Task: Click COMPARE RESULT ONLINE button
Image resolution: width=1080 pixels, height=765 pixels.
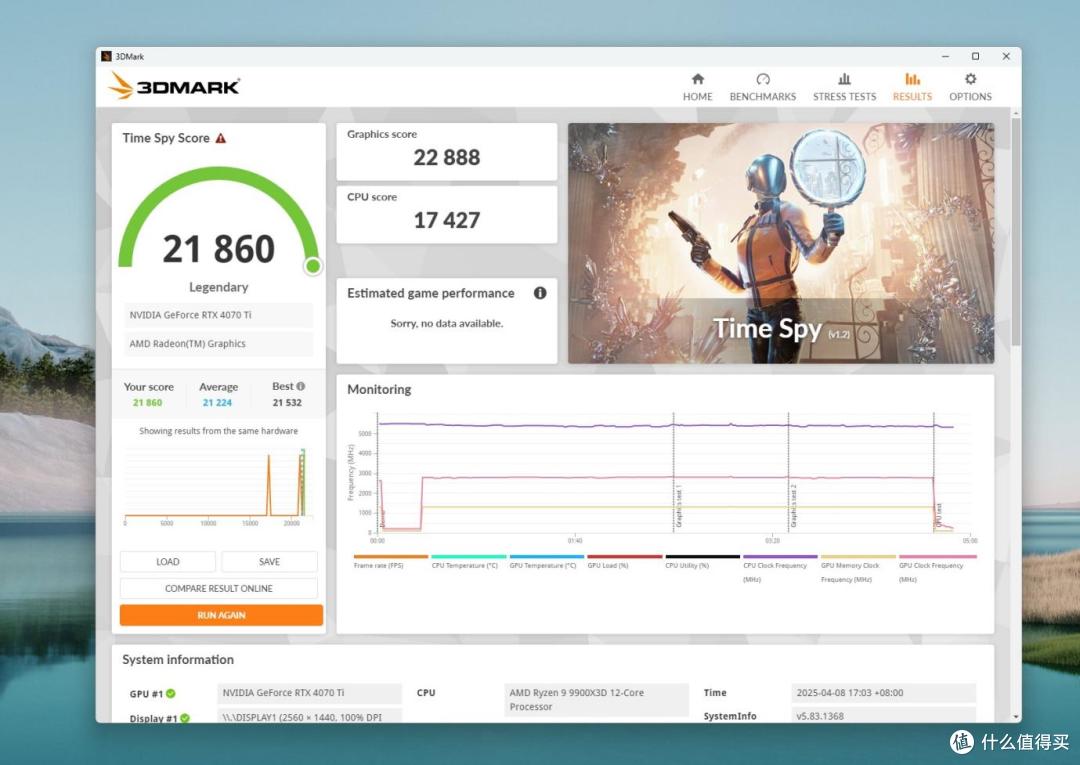Action: coord(218,588)
